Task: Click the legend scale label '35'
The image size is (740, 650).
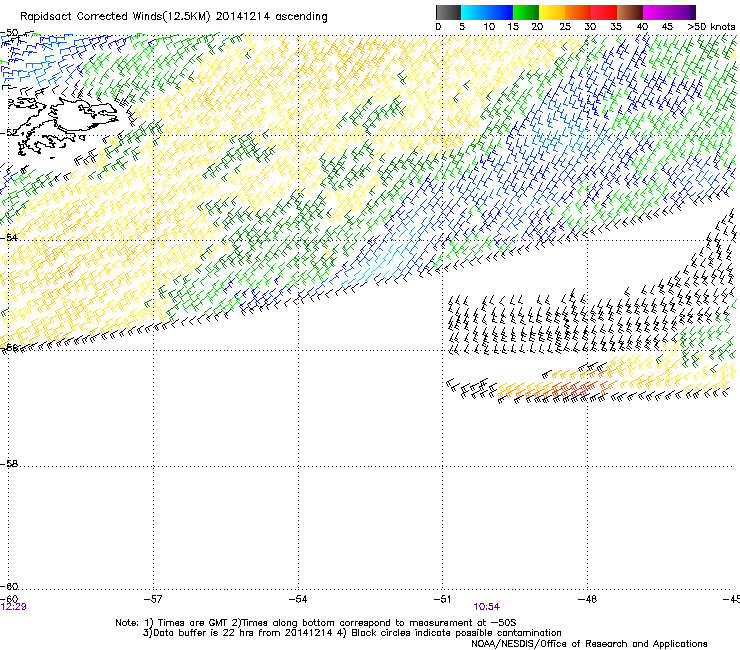Action: (616, 27)
